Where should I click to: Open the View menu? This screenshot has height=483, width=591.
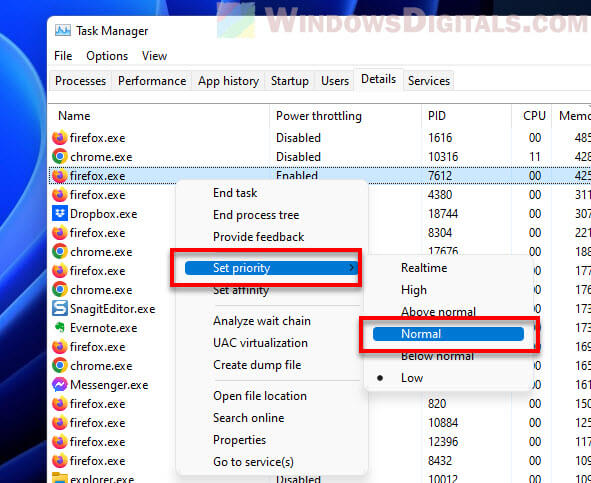pos(155,56)
